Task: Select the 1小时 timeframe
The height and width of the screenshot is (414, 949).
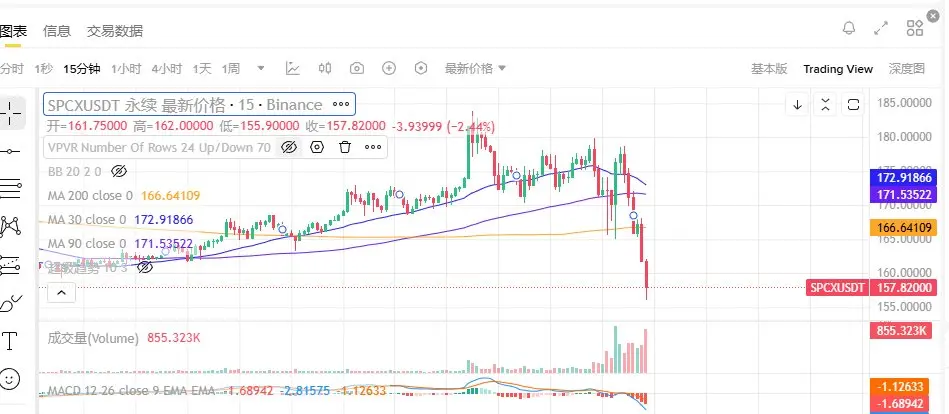Action: click(126, 69)
